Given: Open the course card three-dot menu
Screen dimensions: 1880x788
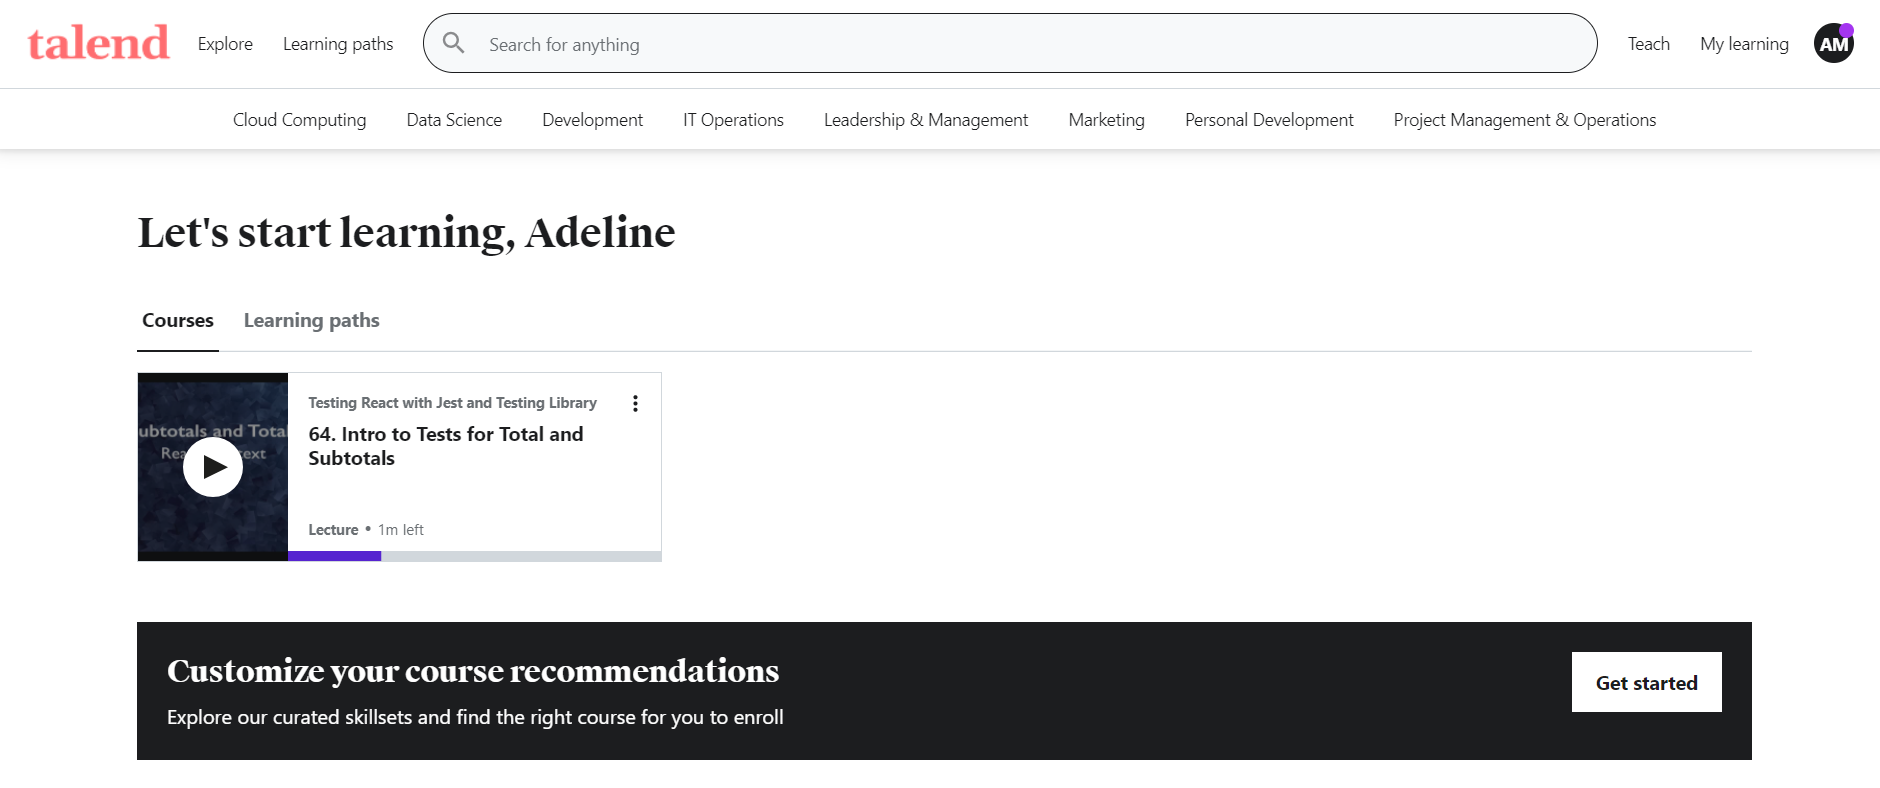Looking at the screenshot, I should coord(635,403).
